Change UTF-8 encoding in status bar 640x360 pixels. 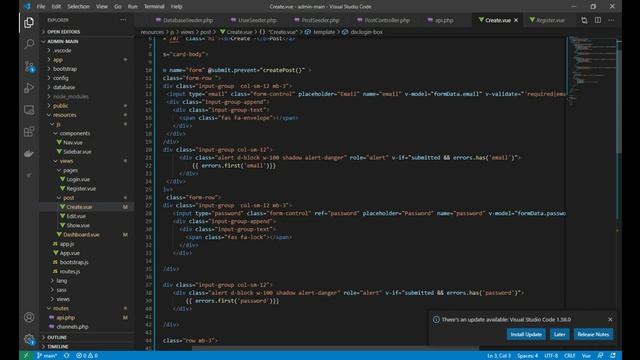(551, 356)
